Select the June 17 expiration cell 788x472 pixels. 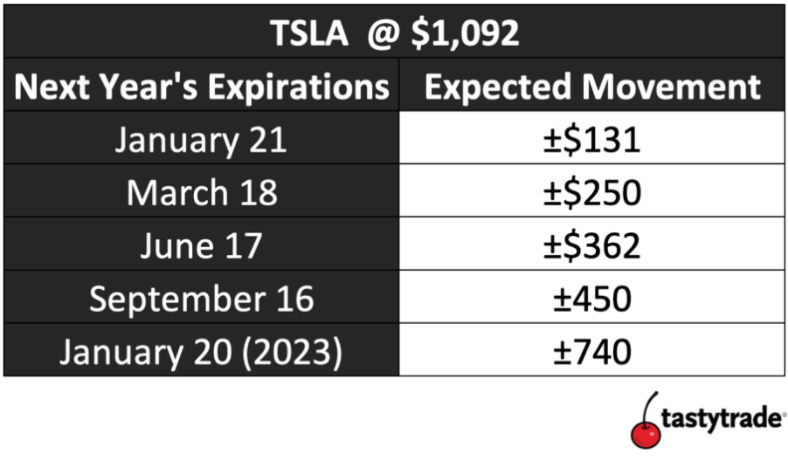pyautogui.click(x=202, y=245)
